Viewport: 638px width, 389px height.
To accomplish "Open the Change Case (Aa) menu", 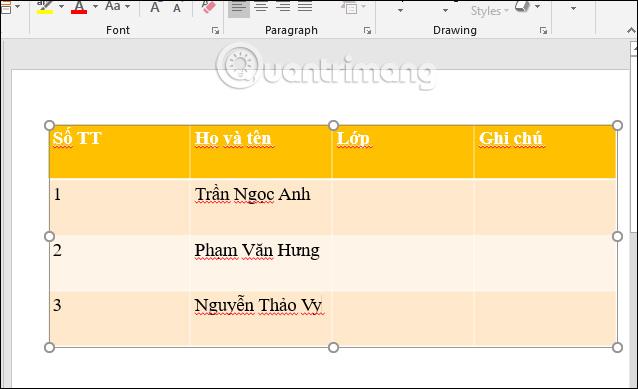I will pyautogui.click(x=118, y=7).
